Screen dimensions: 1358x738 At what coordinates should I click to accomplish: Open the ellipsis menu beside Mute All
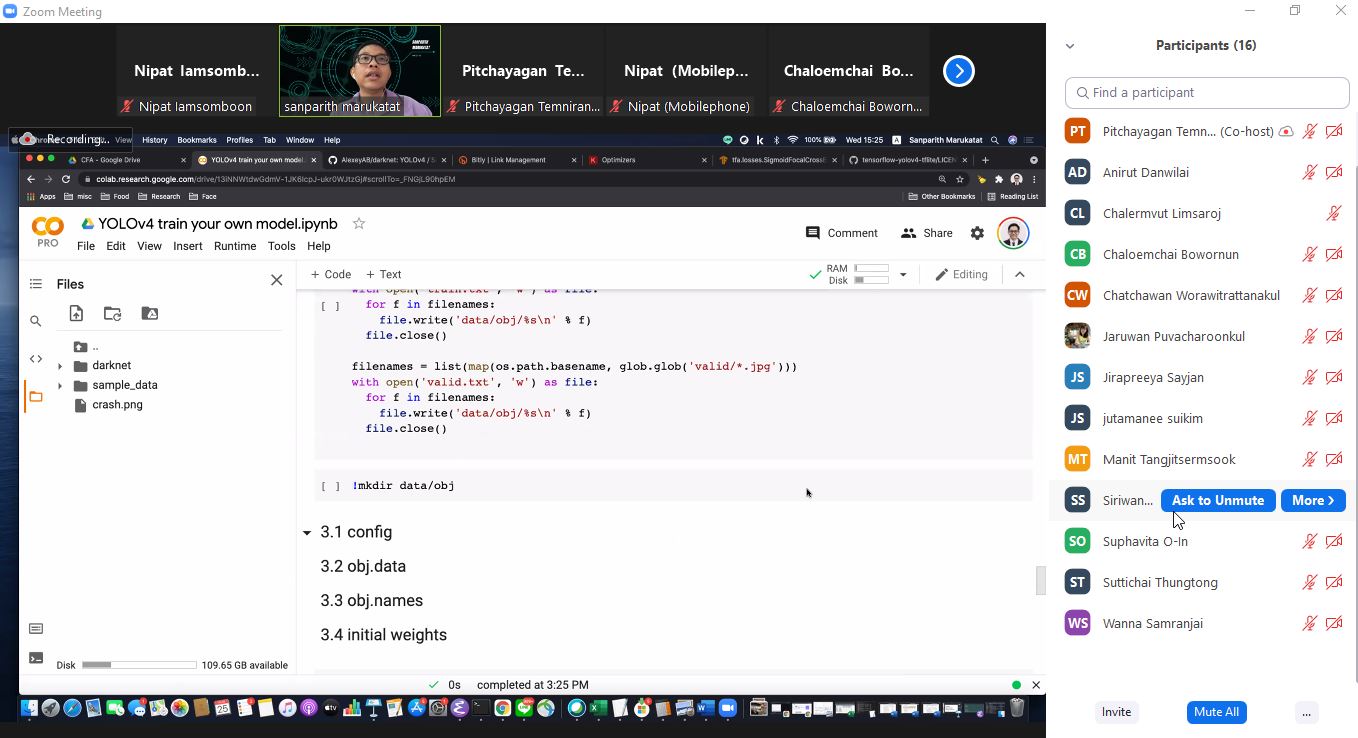[x=1306, y=712]
